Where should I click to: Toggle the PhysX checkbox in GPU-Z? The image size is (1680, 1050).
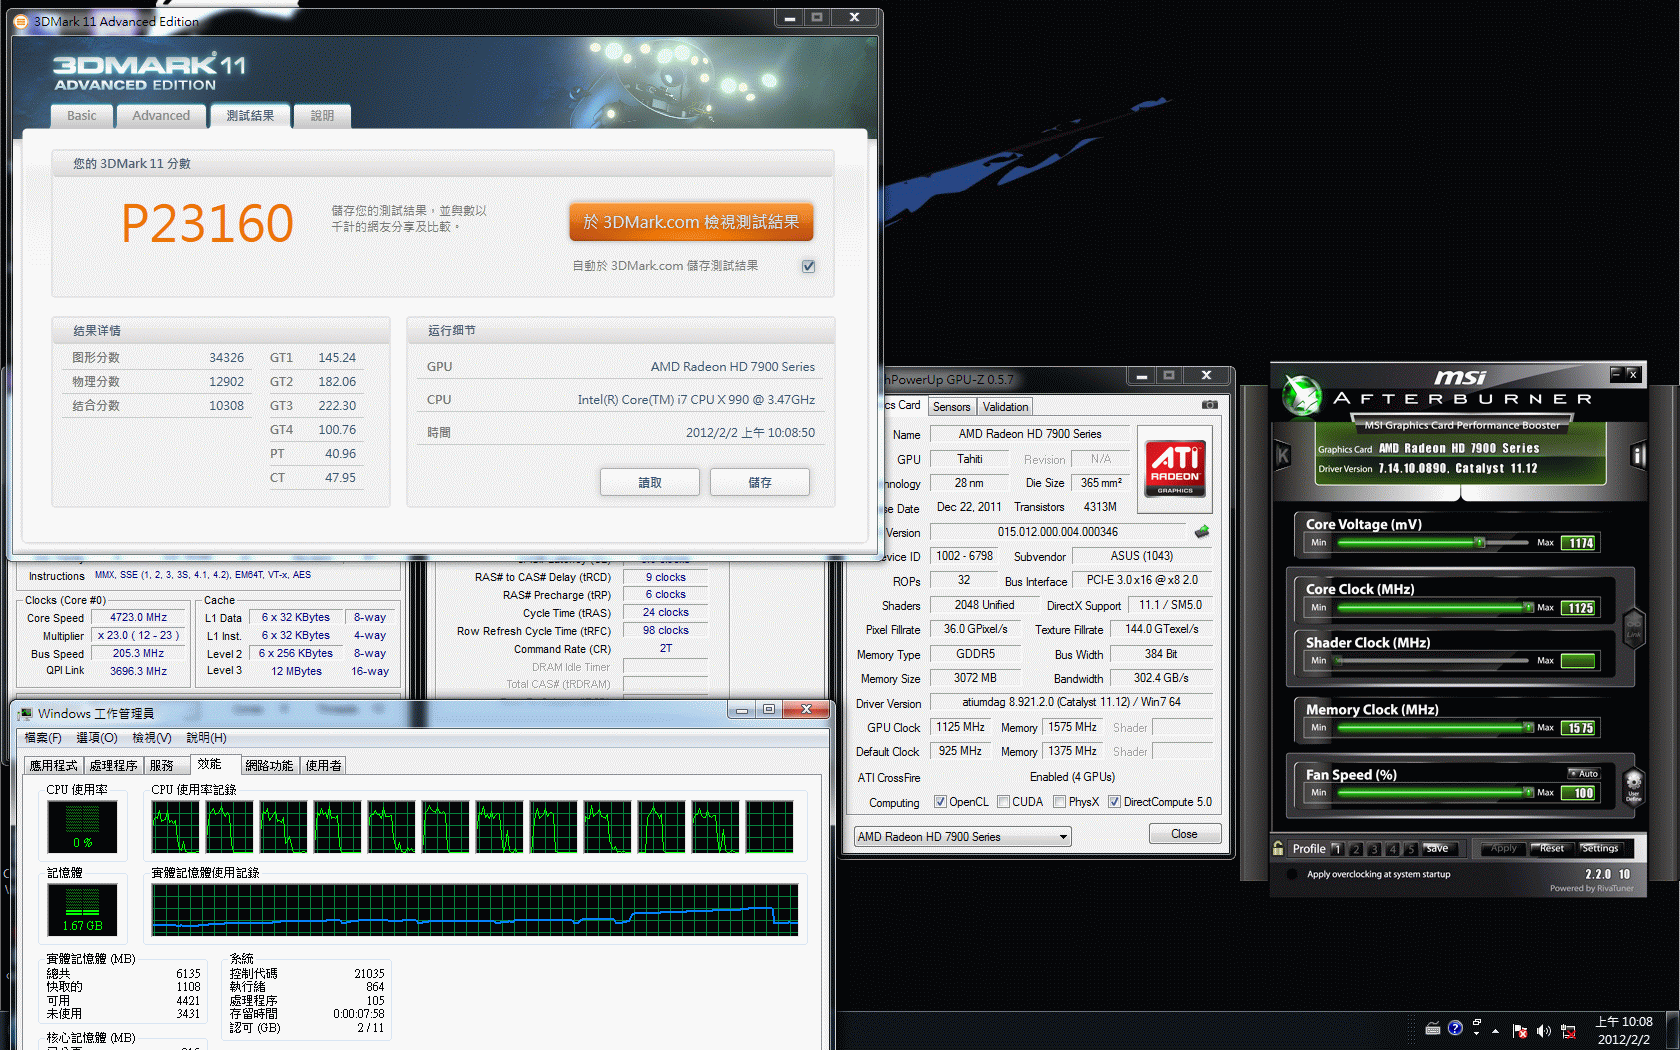[1059, 802]
